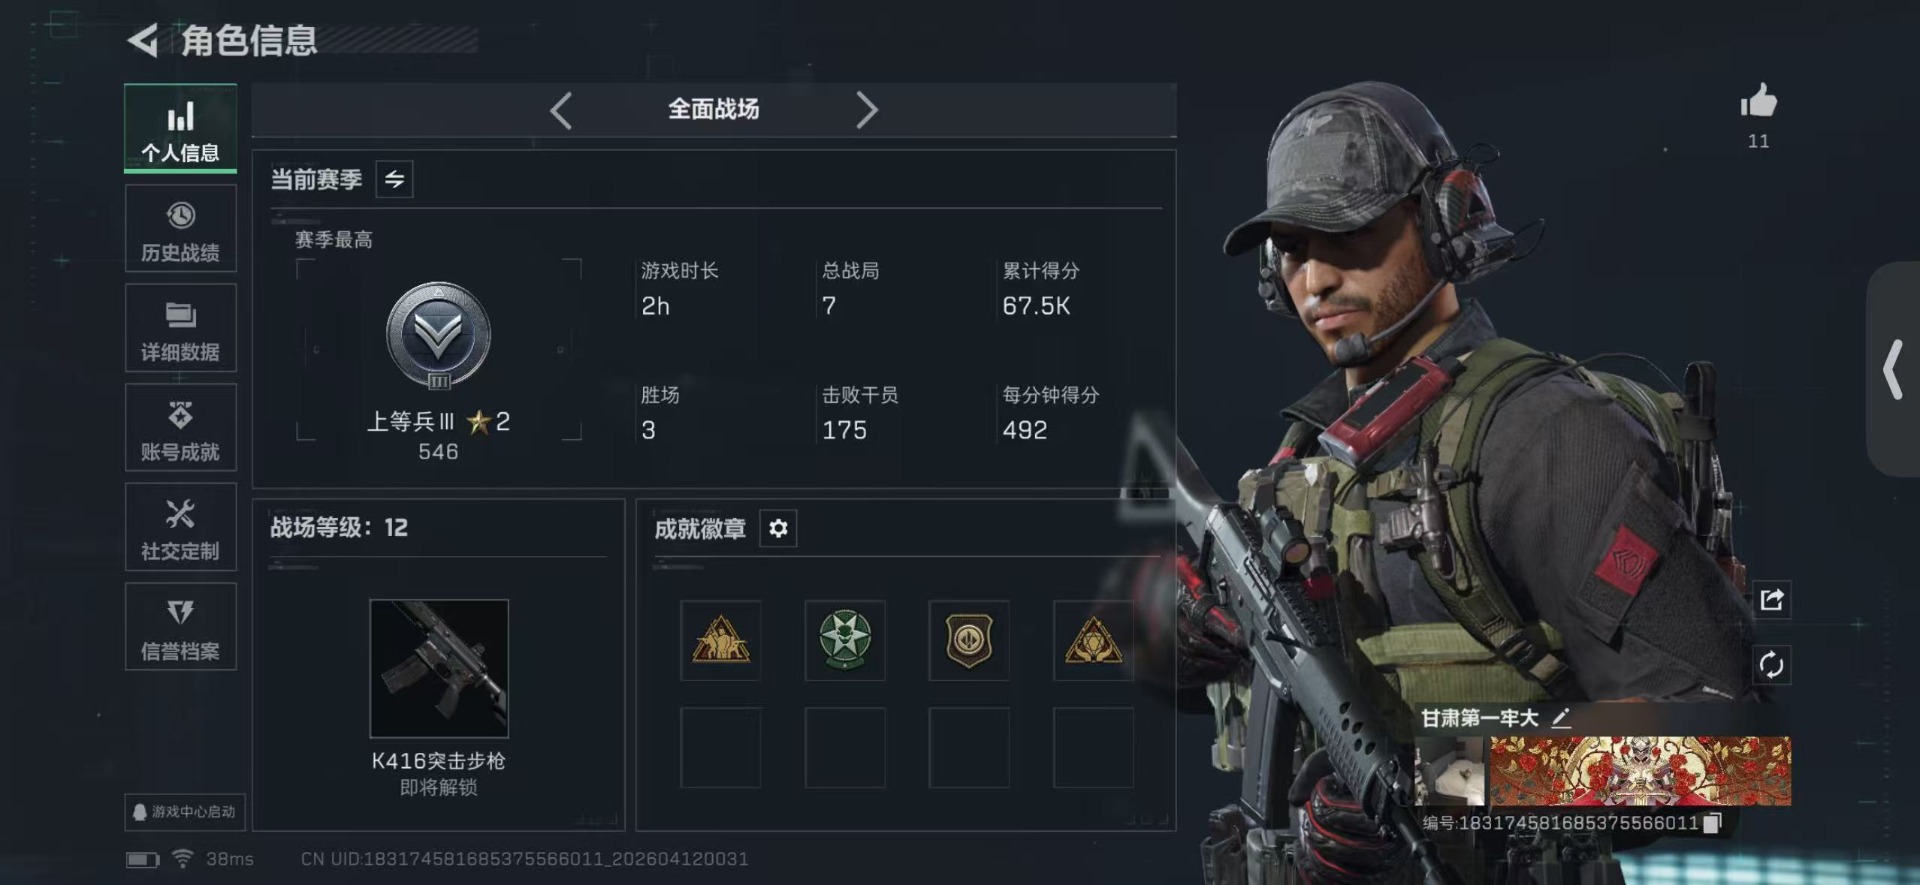Open the 历史战绩 tab
Image resolution: width=1920 pixels, height=885 pixels.
181,229
